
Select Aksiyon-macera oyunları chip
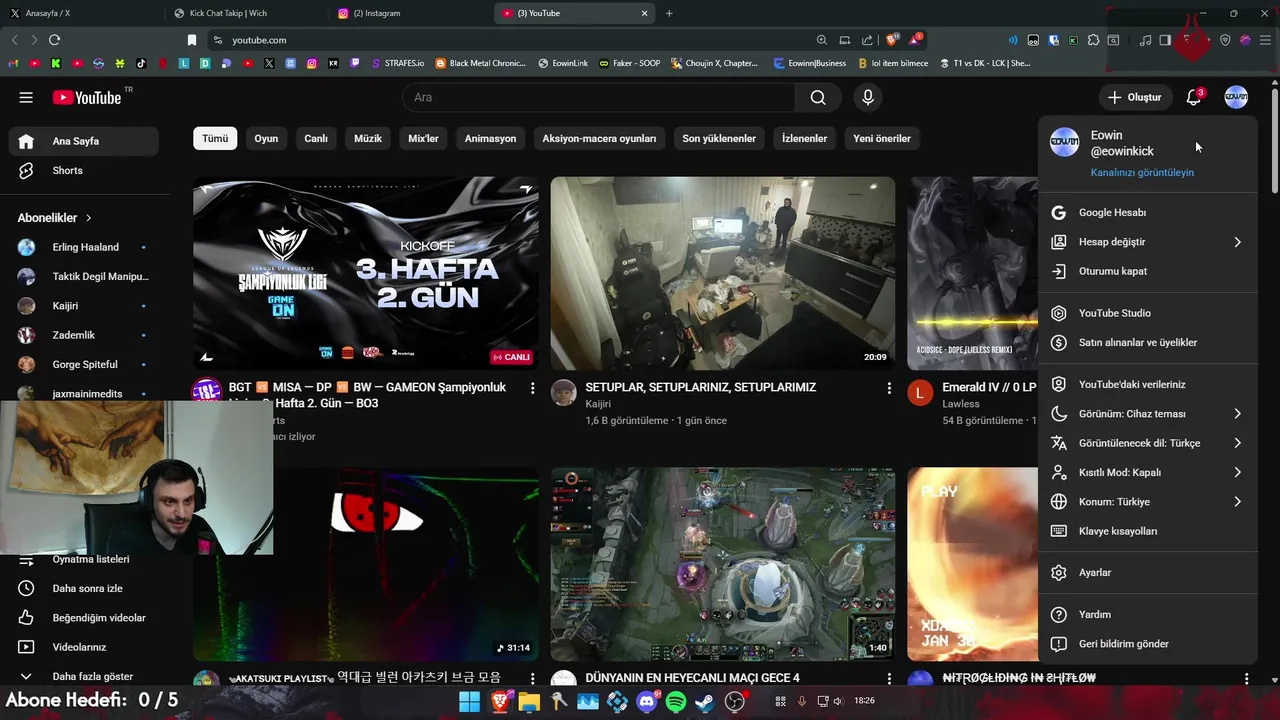599,138
